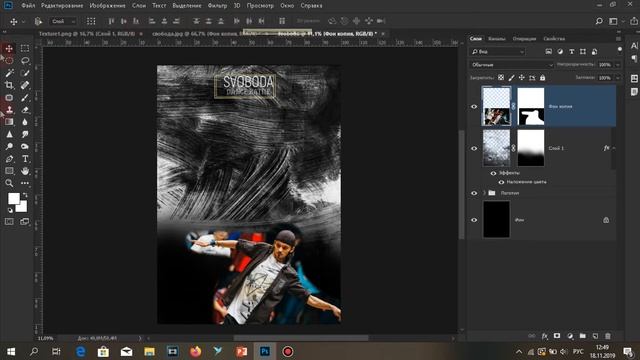Create a new group folder icon
The height and width of the screenshot is (360, 640).
point(582,336)
